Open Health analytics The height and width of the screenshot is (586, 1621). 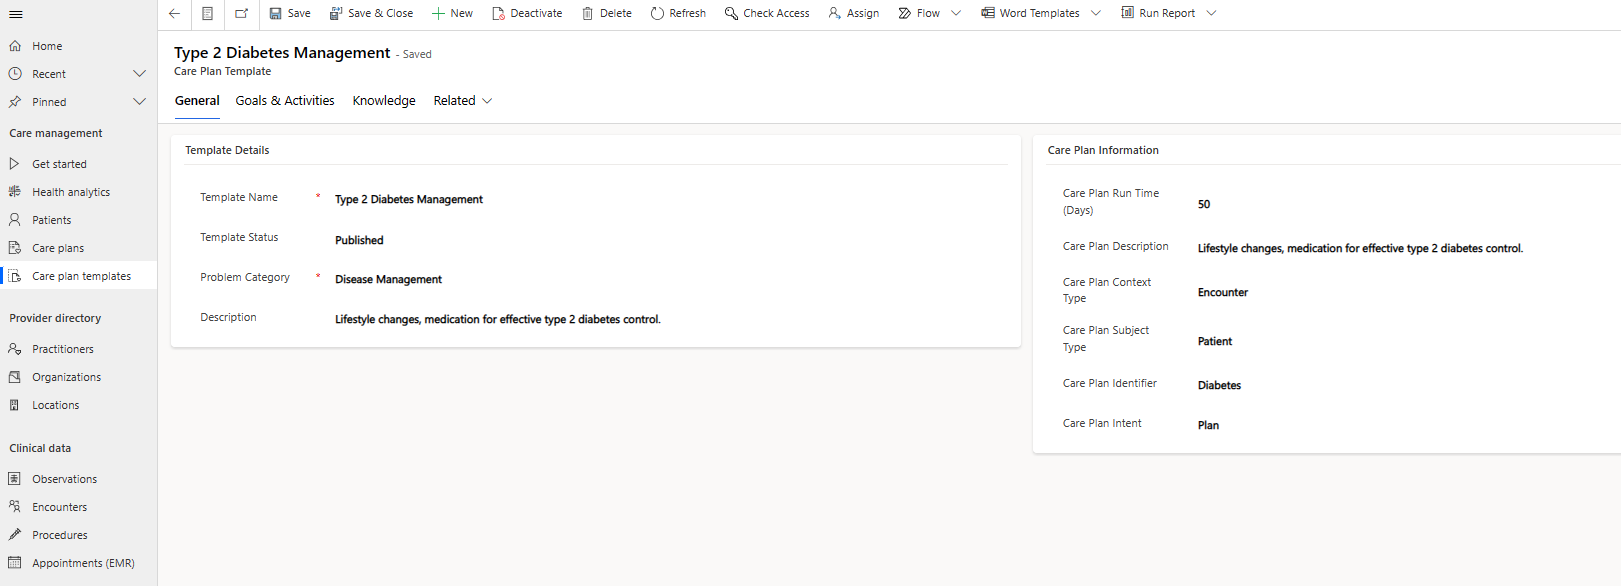pyautogui.click(x=78, y=192)
